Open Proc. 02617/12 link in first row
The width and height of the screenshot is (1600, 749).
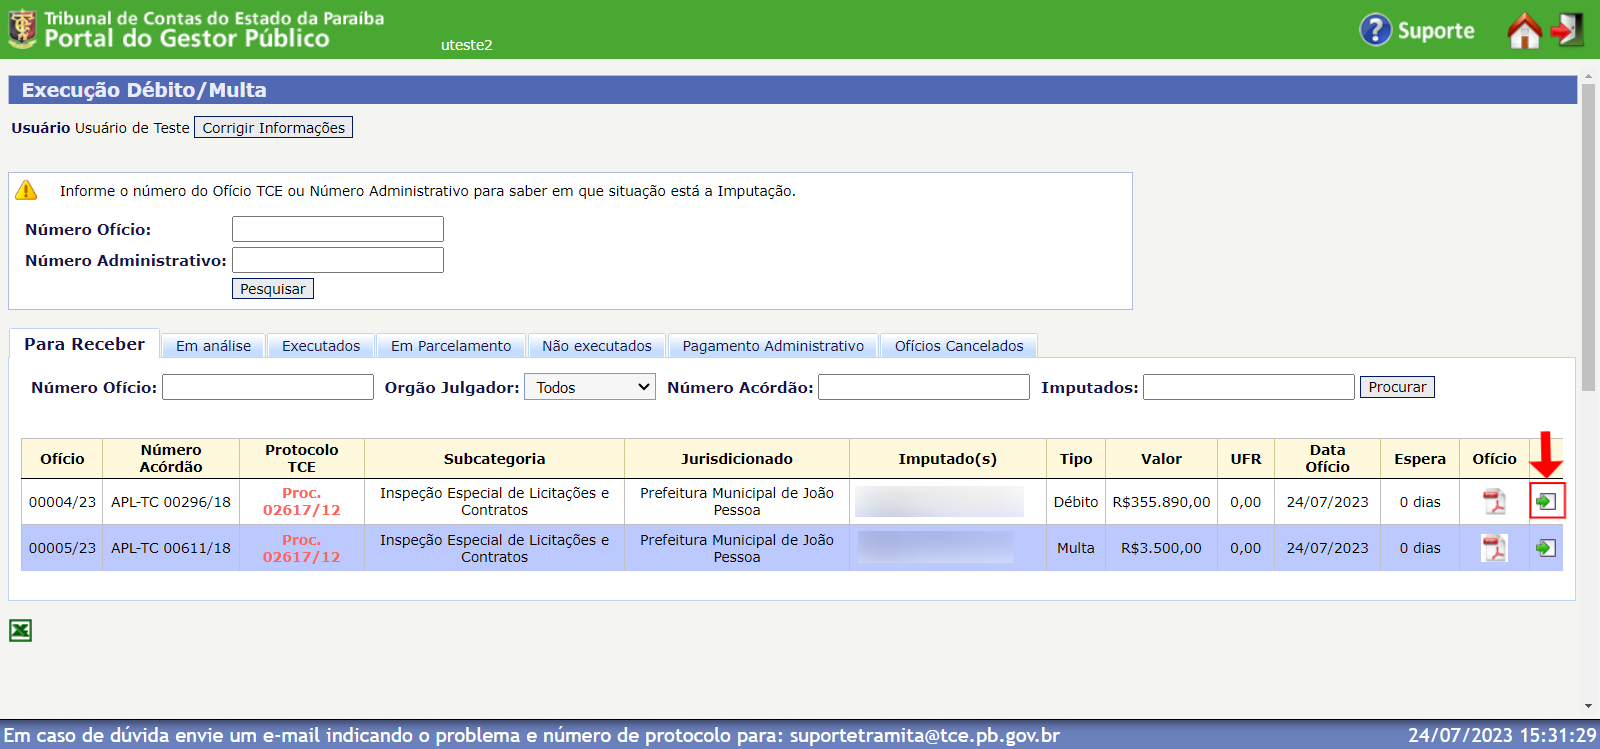(301, 502)
